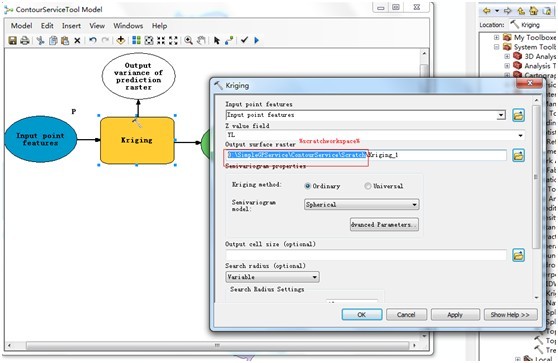Select the Connect tool icon

pos(229,40)
